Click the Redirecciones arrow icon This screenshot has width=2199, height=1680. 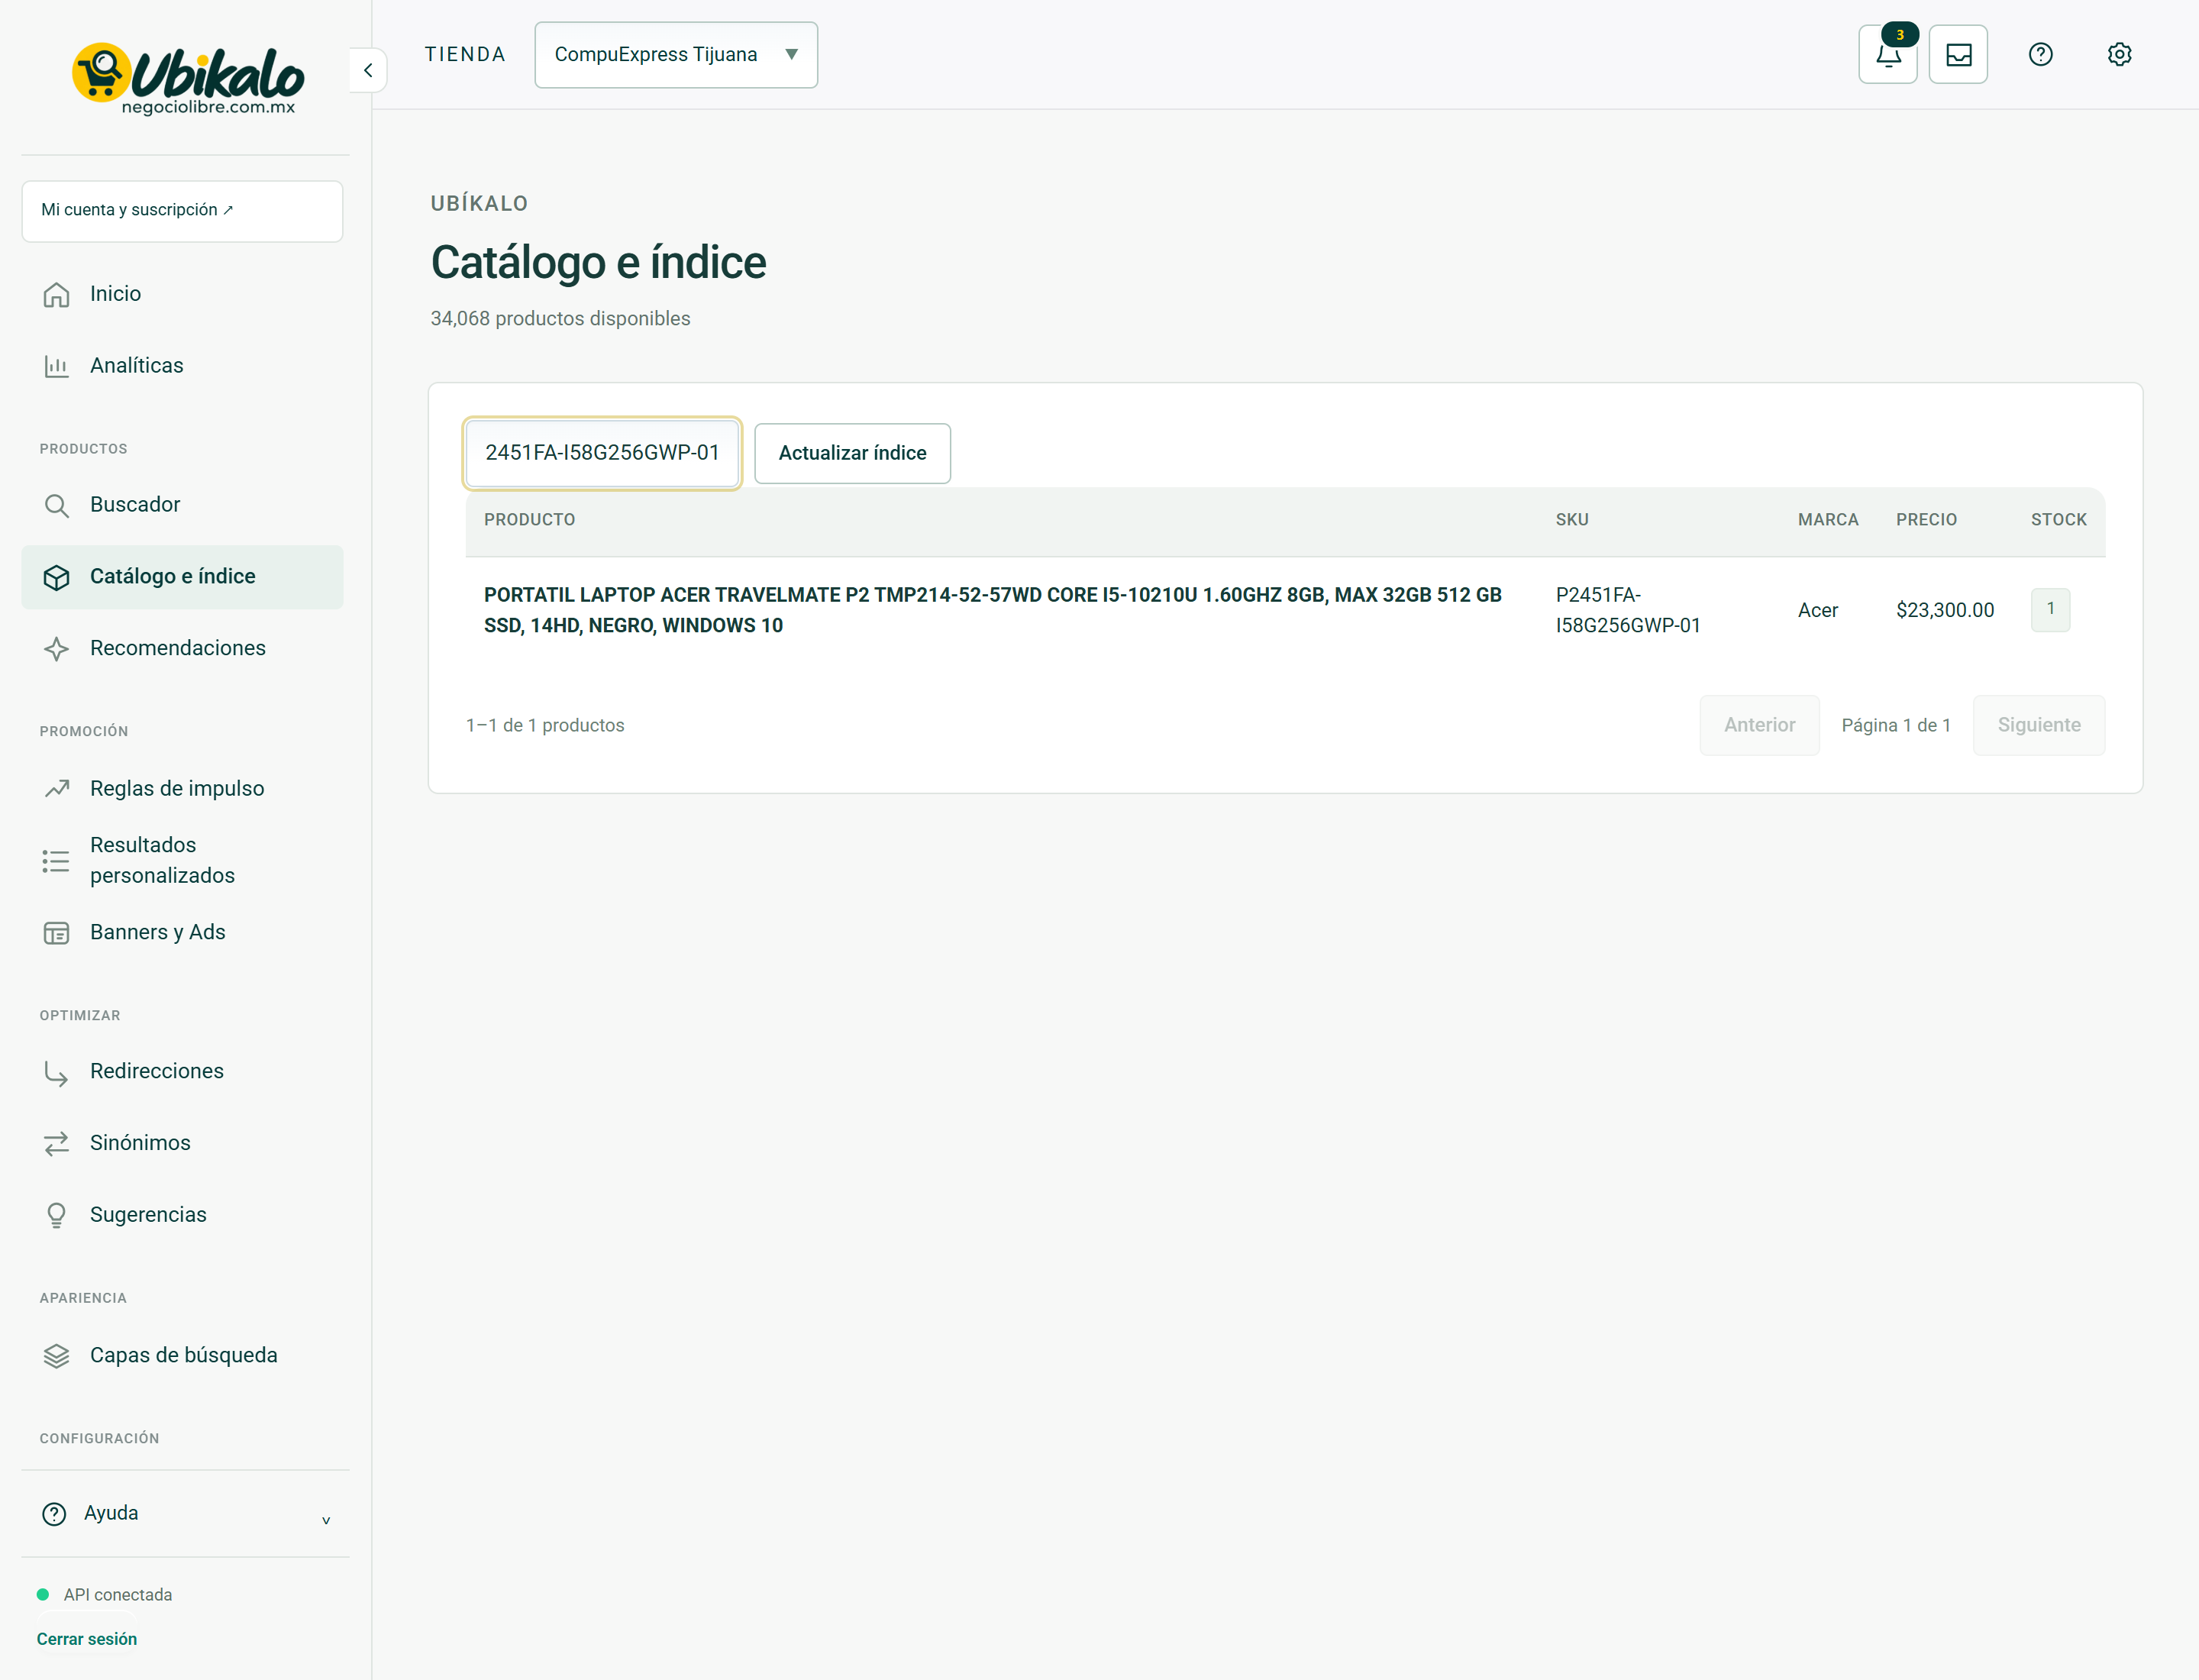[x=56, y=1072]
